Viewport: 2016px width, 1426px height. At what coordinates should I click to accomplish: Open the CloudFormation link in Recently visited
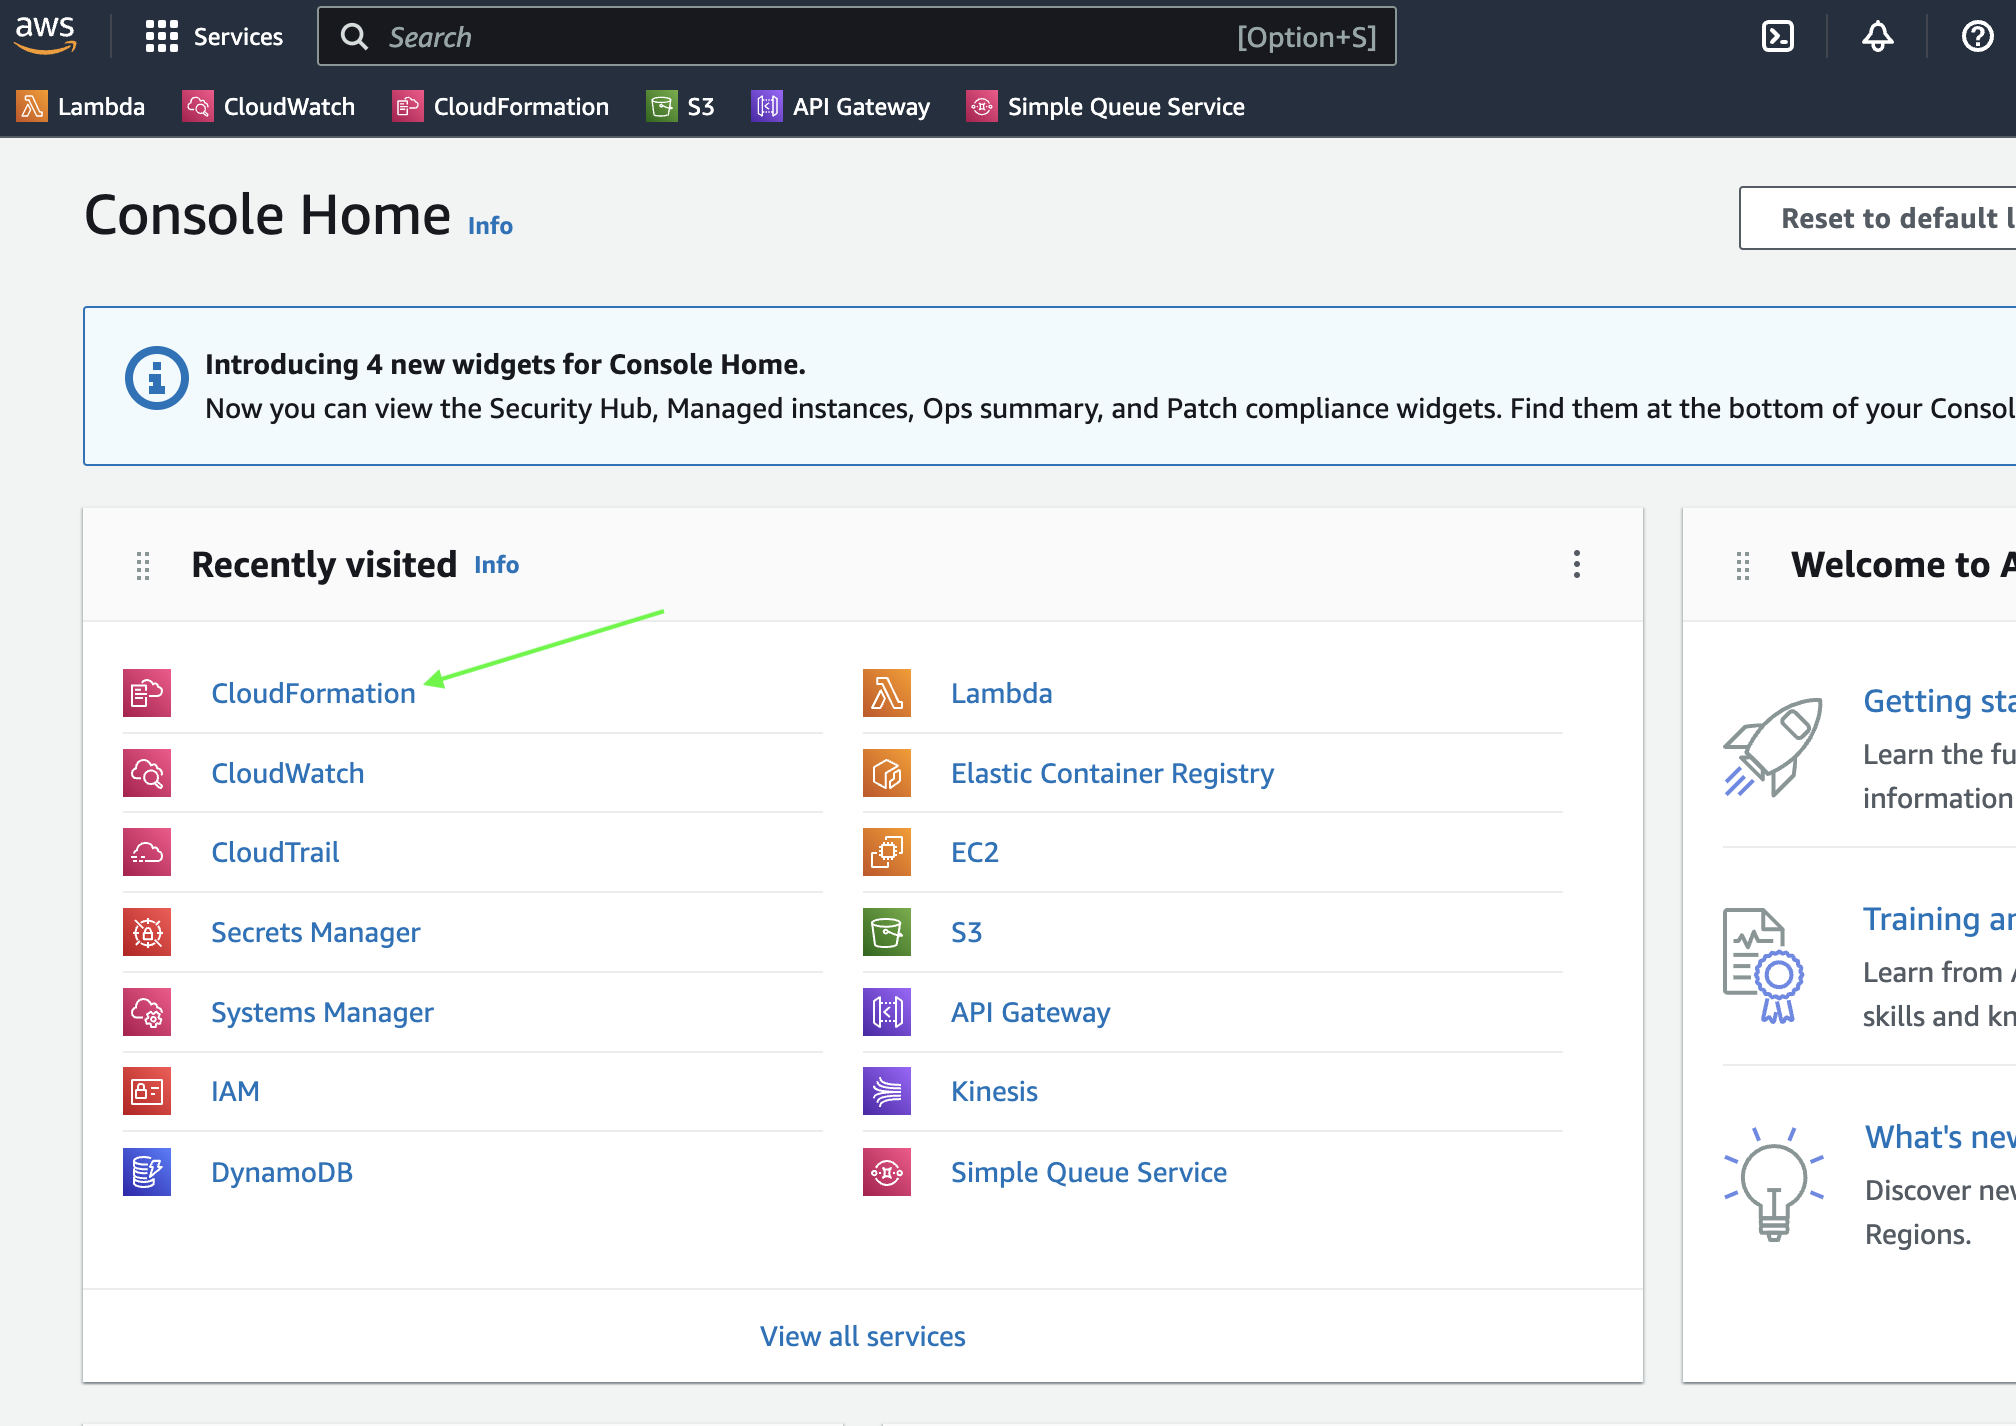point(313,693)
